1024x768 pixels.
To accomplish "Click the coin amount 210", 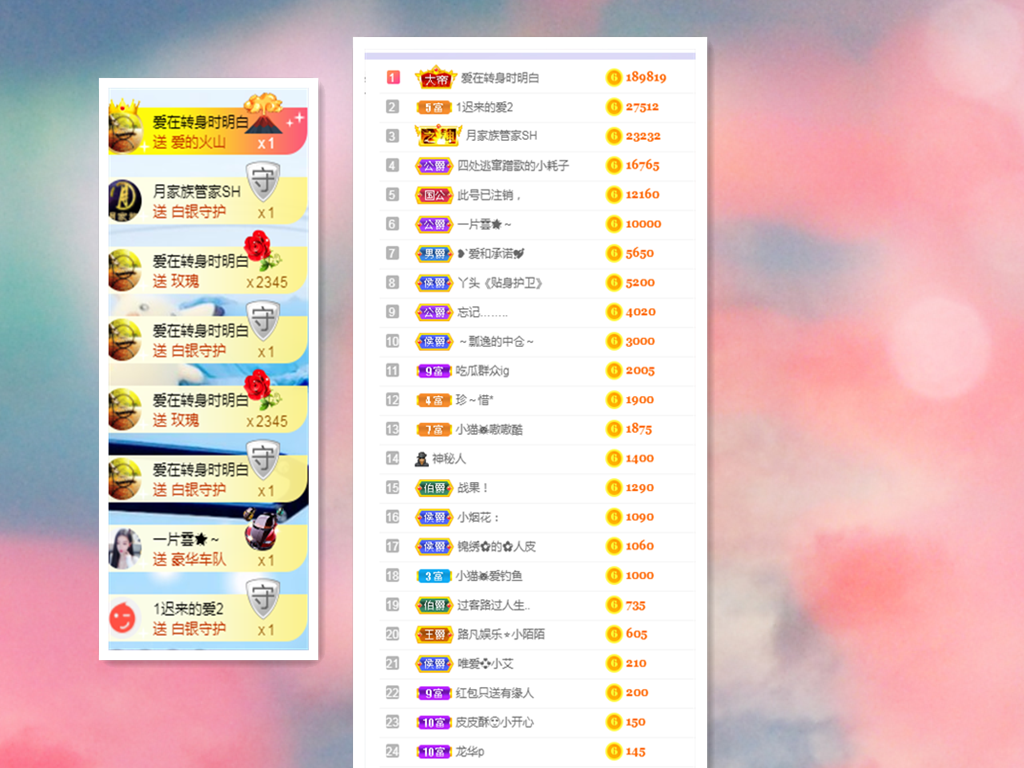I will (x=636, y=664).
